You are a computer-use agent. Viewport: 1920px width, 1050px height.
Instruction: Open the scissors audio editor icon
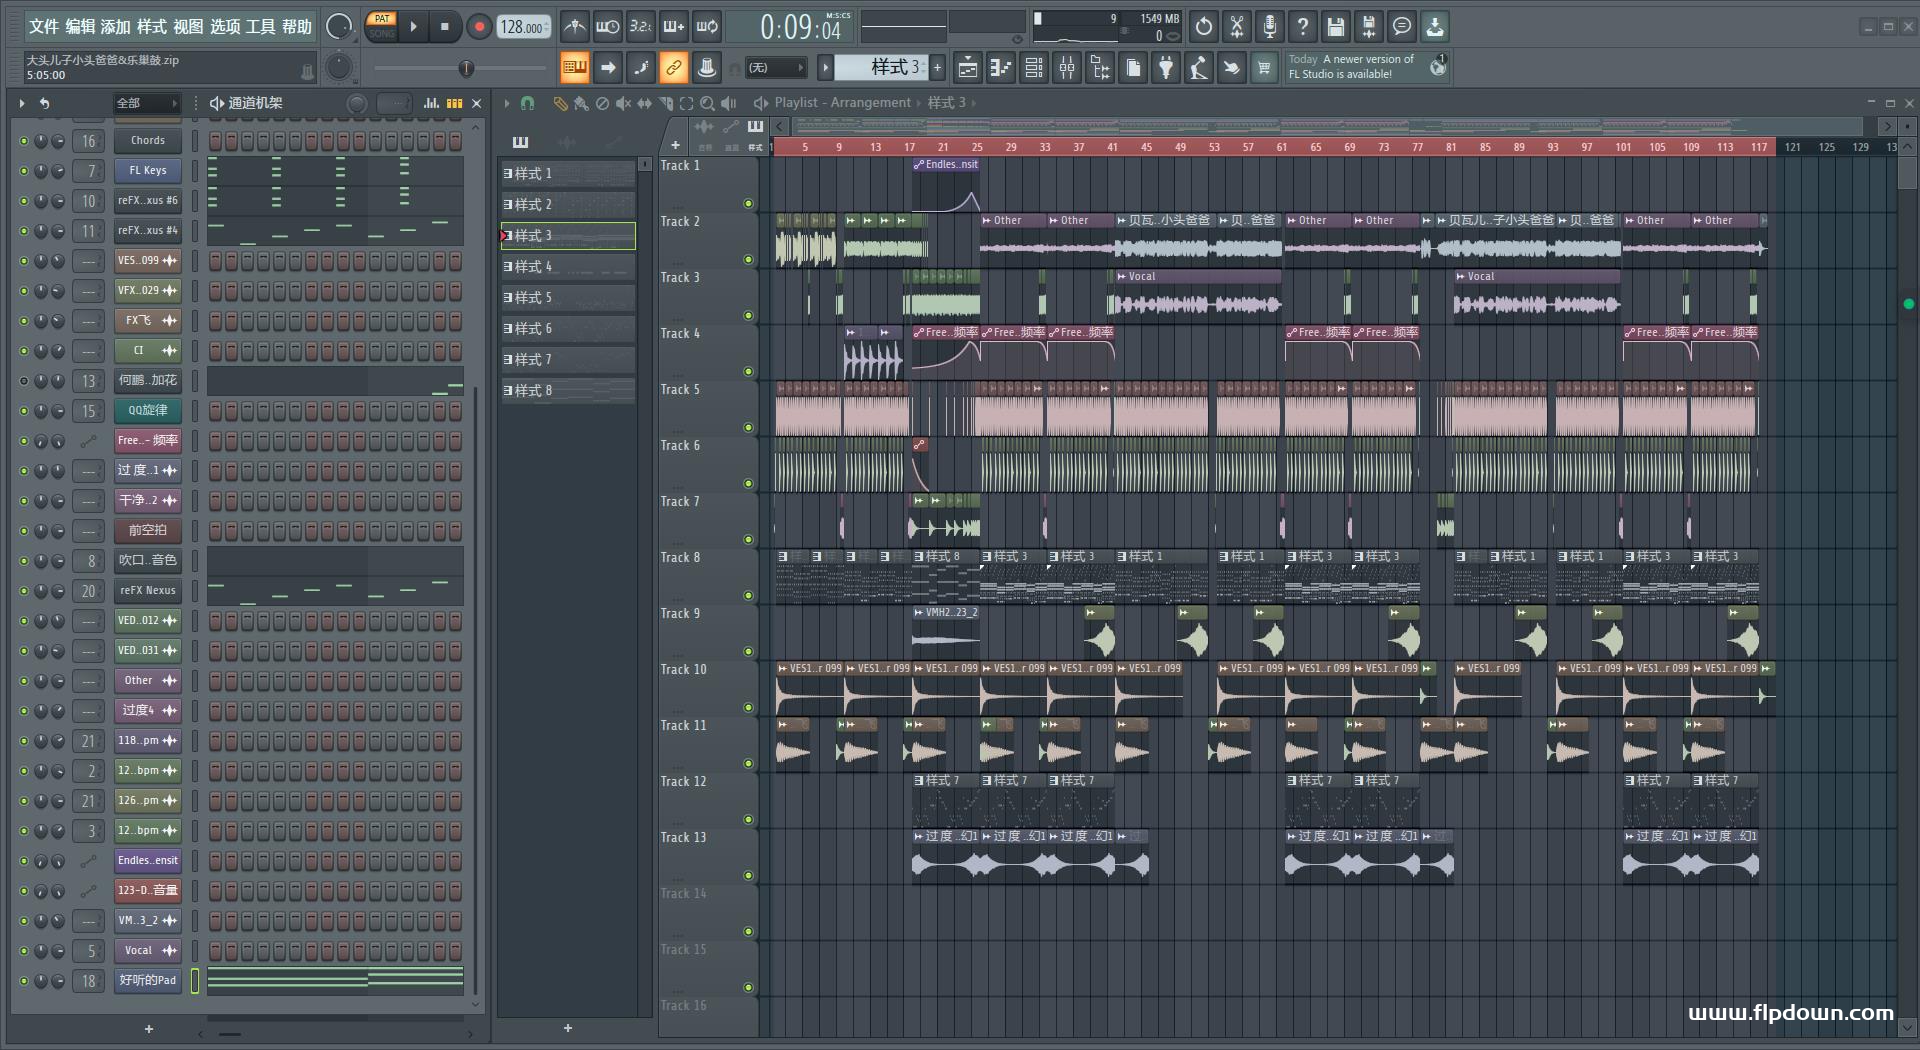point(1237,27)
